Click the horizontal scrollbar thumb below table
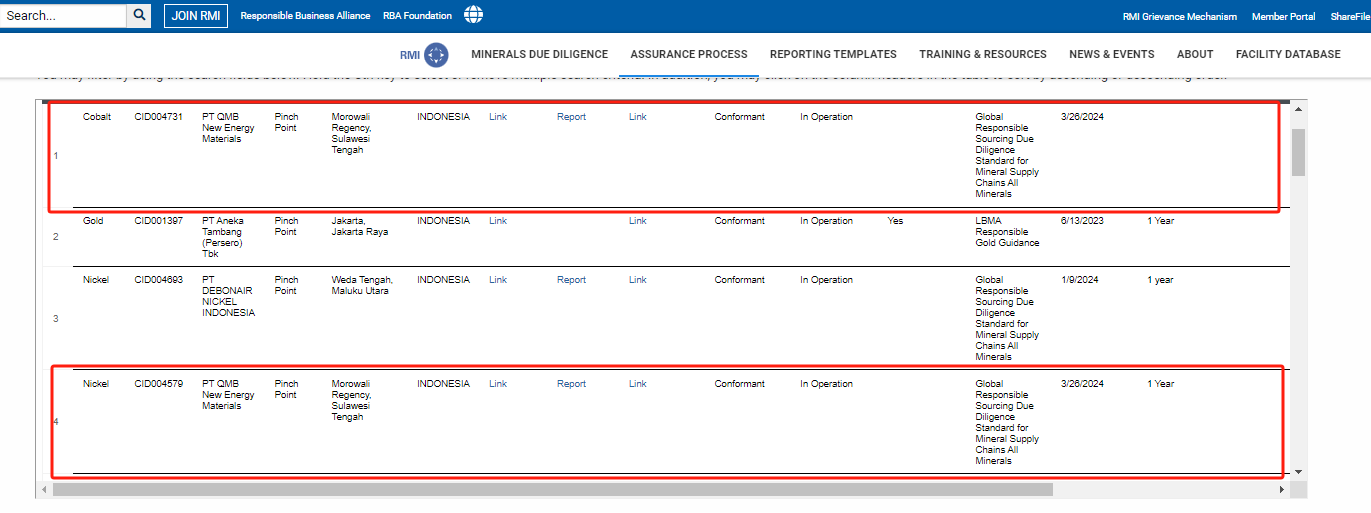 click(552, 490)
